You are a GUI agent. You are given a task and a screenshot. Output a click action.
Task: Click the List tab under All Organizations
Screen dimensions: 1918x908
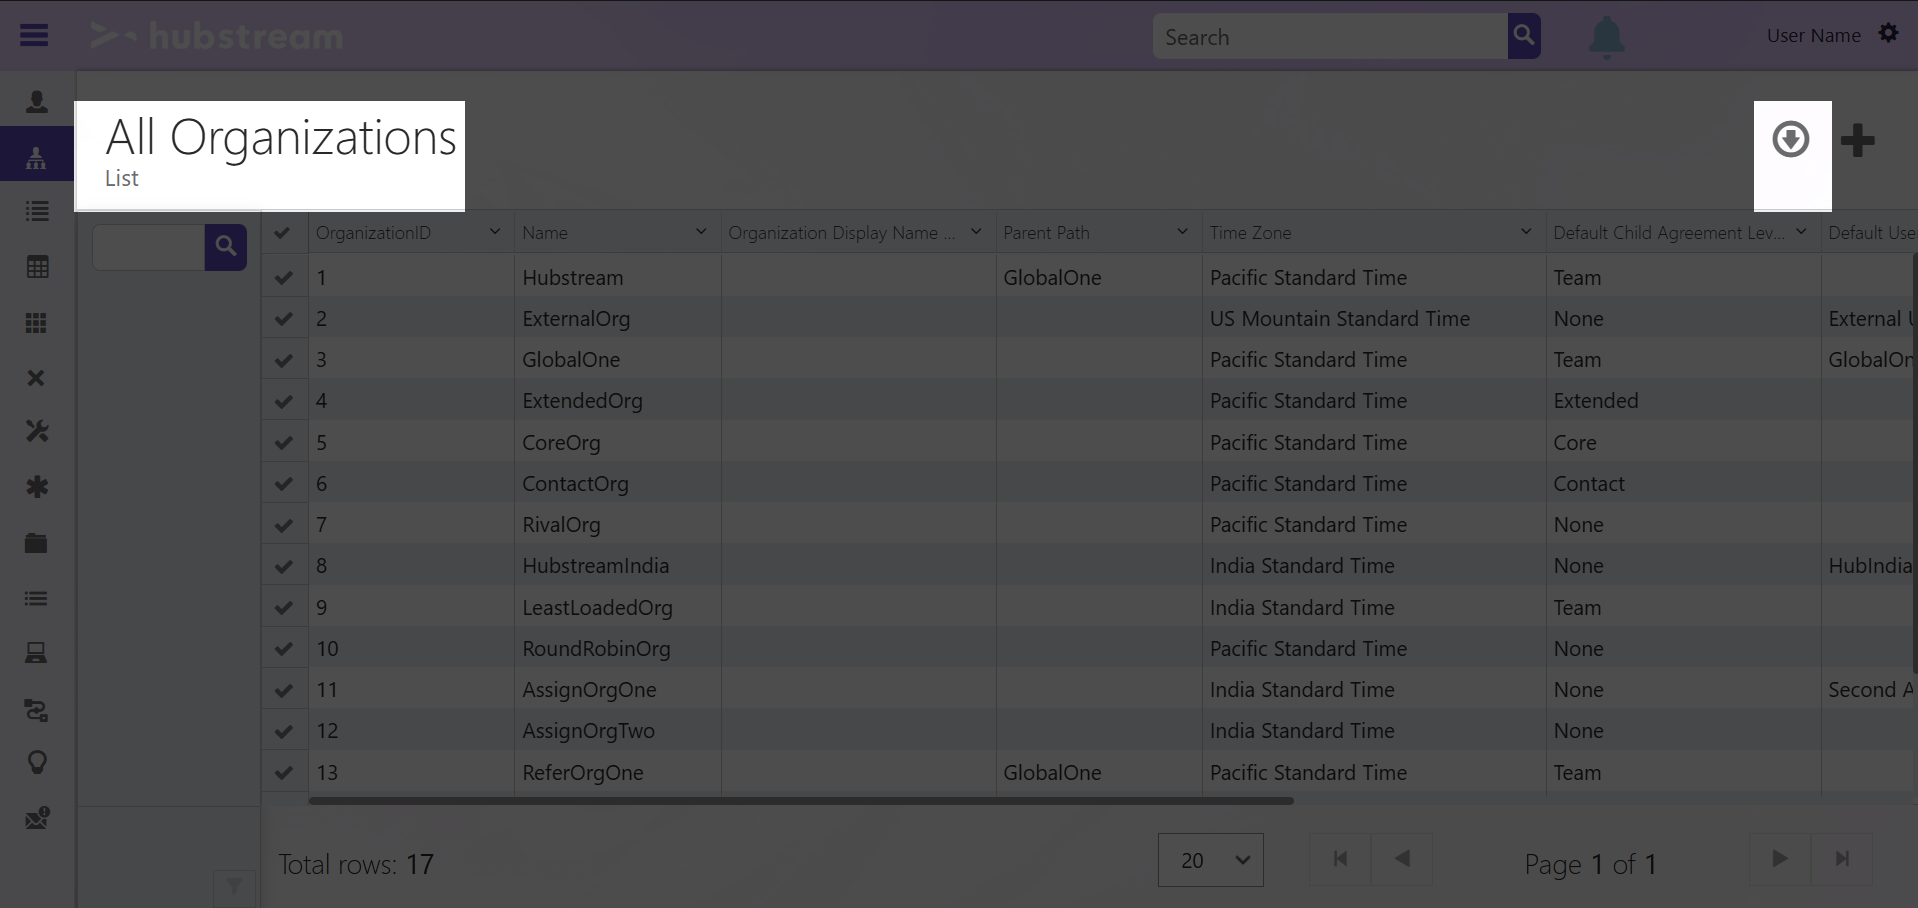pyautogui.click(x=121, y=179)
